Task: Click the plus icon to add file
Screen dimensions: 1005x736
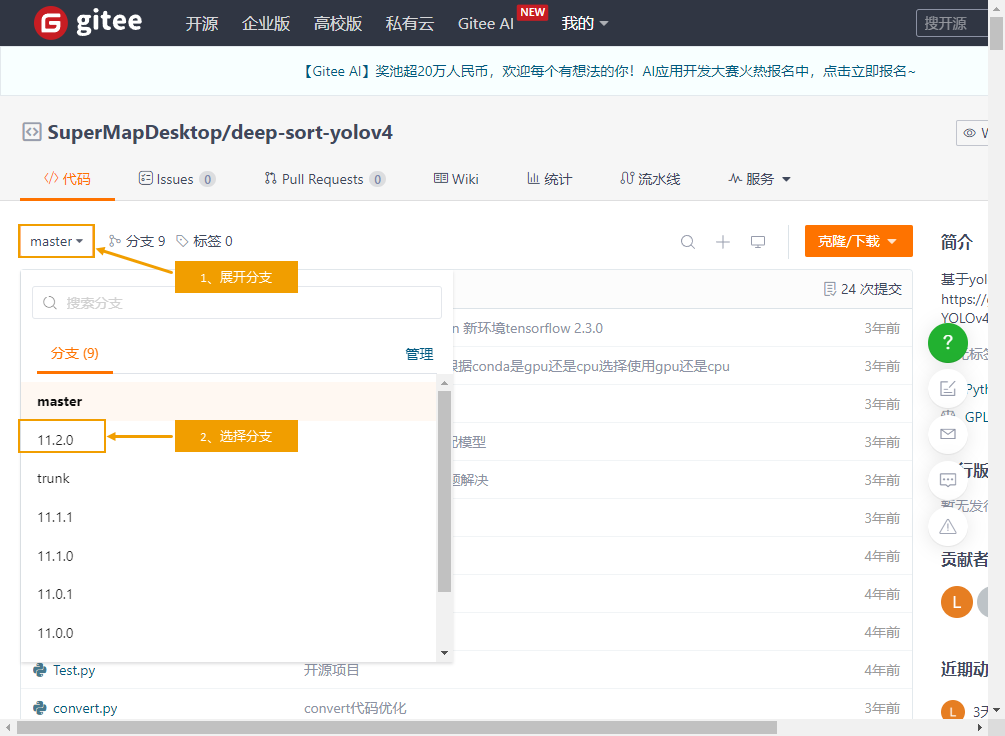Action: point(723,241)
